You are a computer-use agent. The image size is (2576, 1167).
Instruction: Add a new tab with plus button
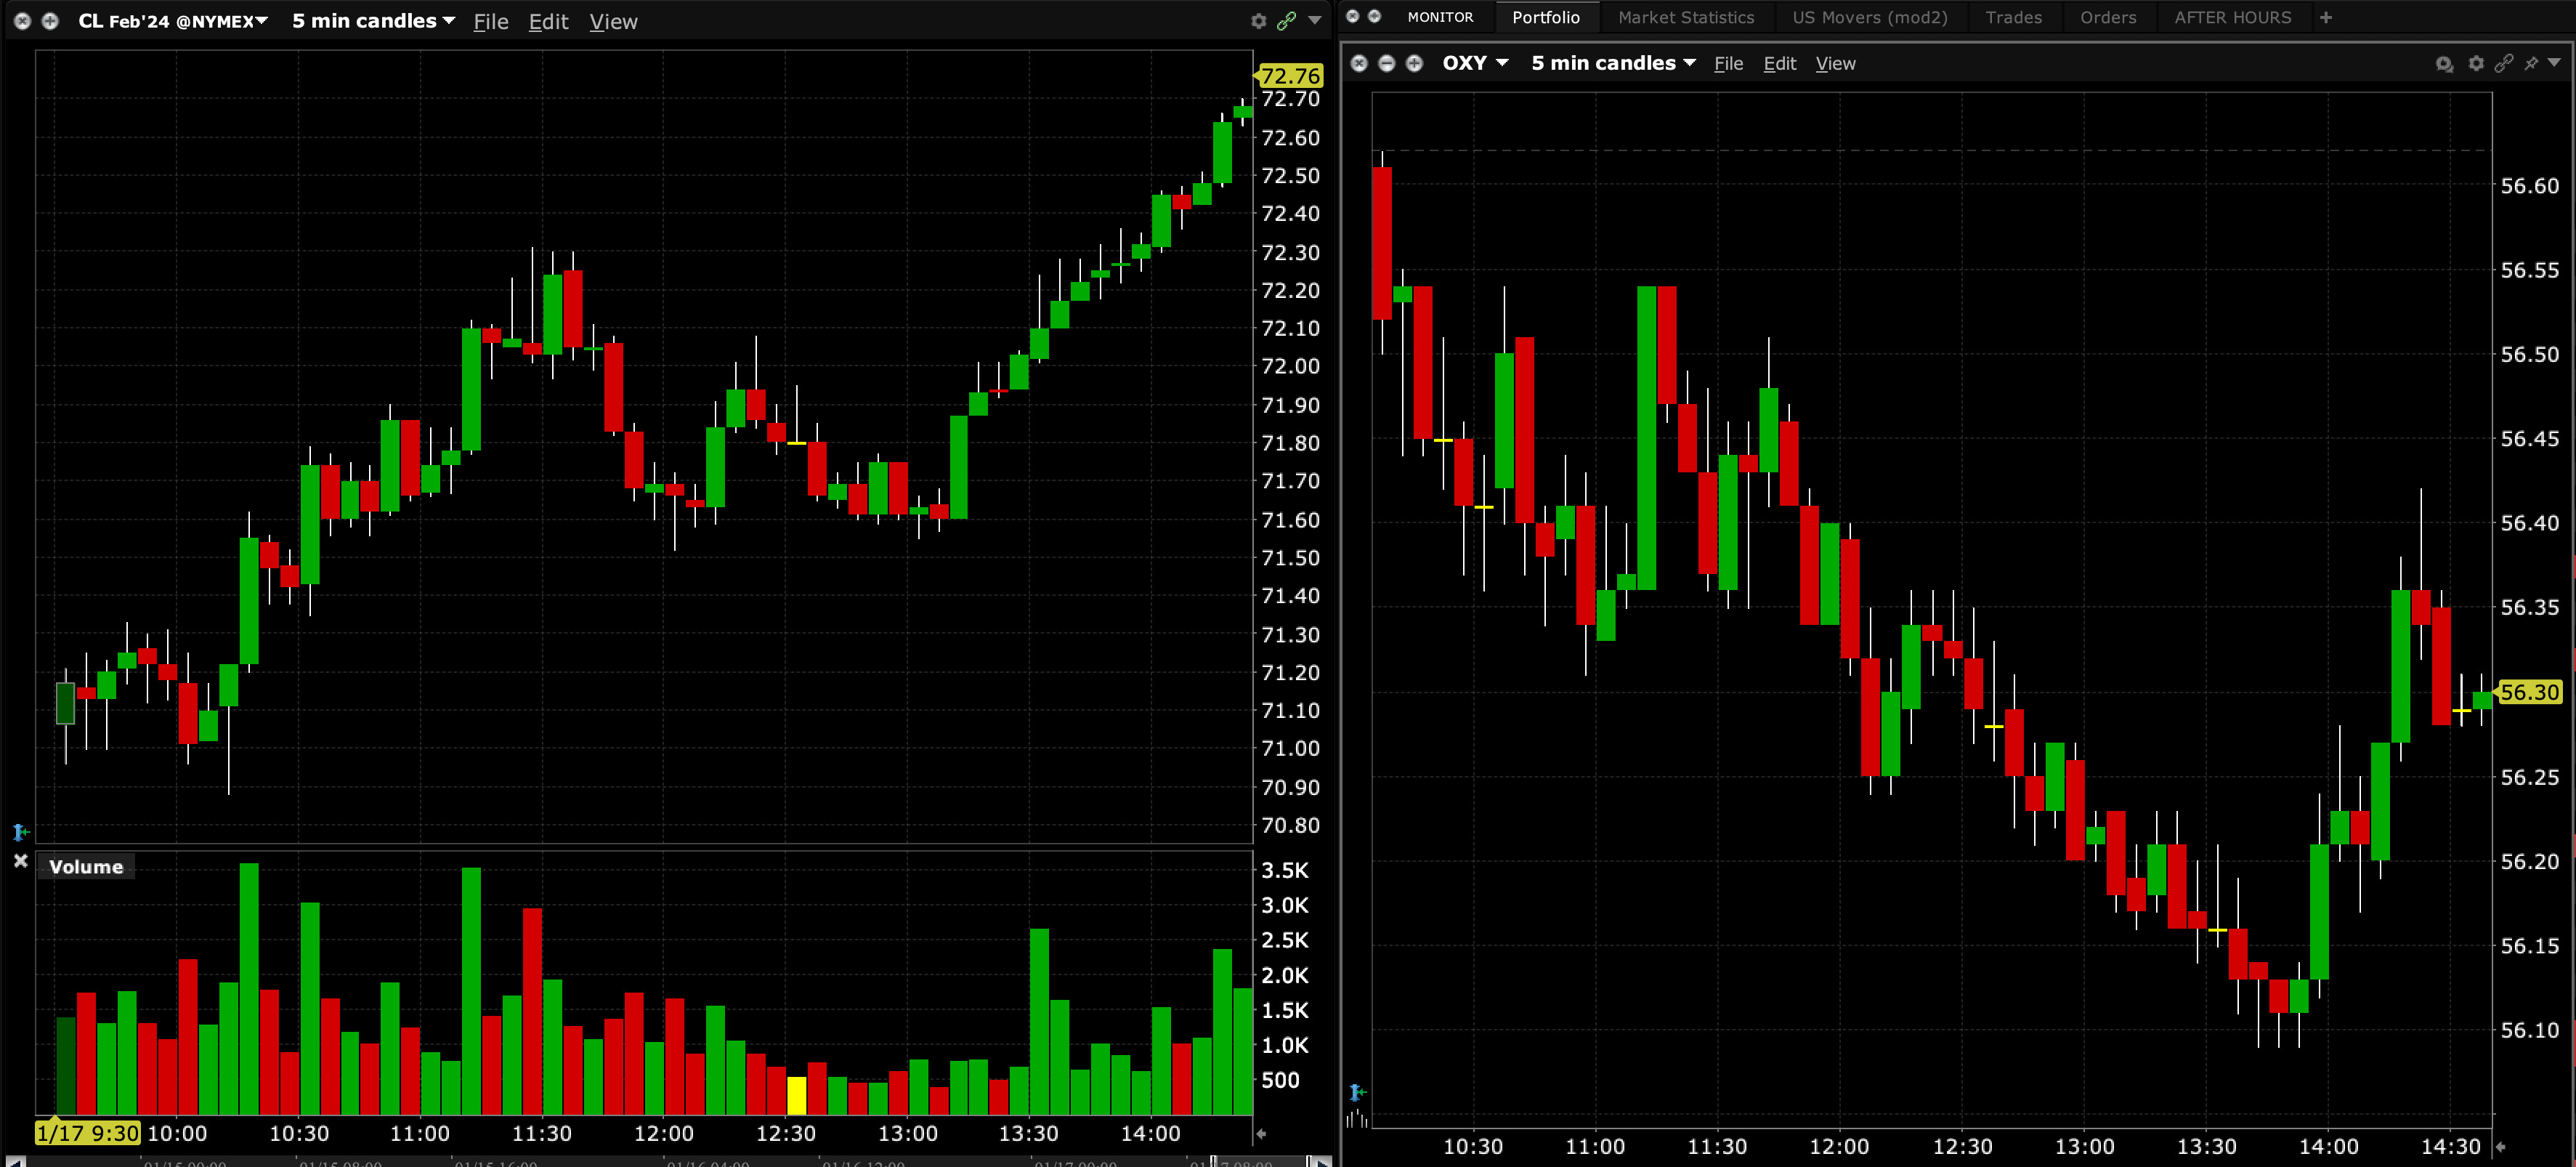coord(2325,17)
